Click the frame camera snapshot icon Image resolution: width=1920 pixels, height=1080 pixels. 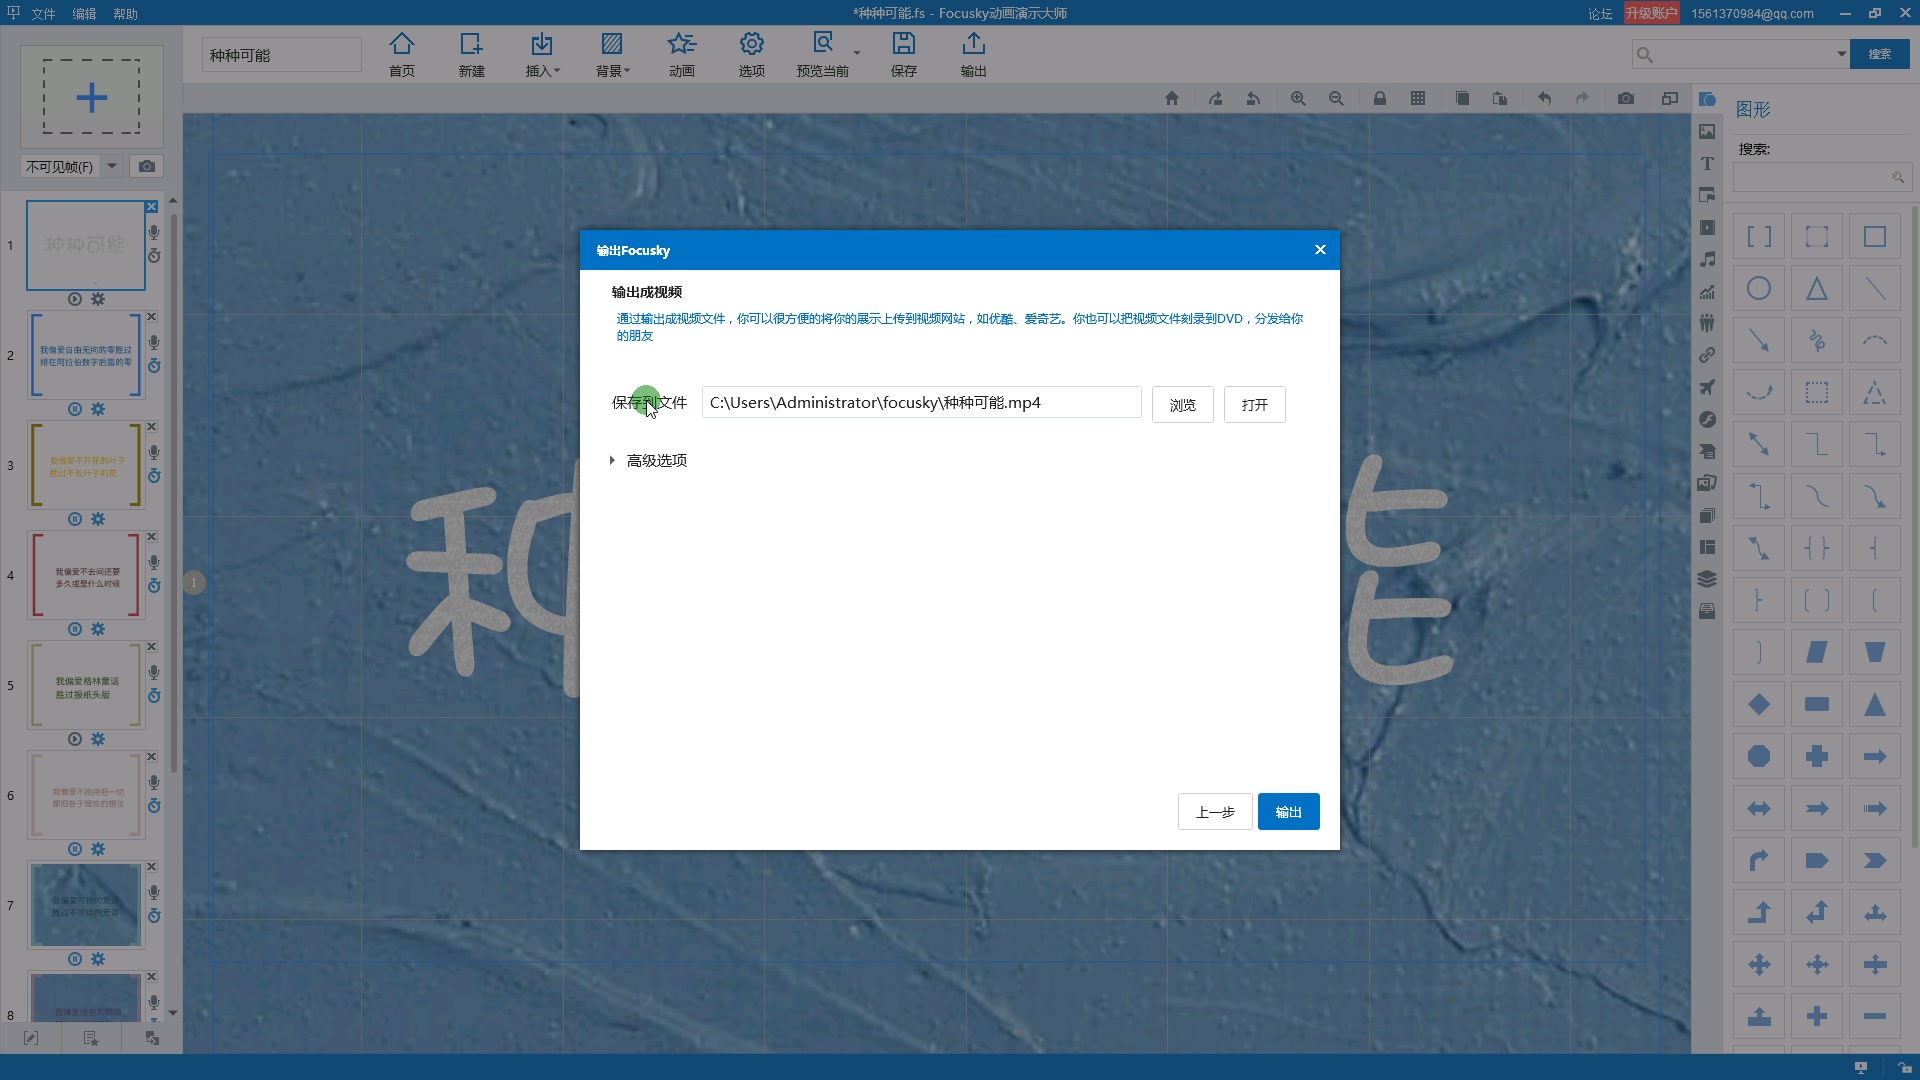tap(147, 166)
